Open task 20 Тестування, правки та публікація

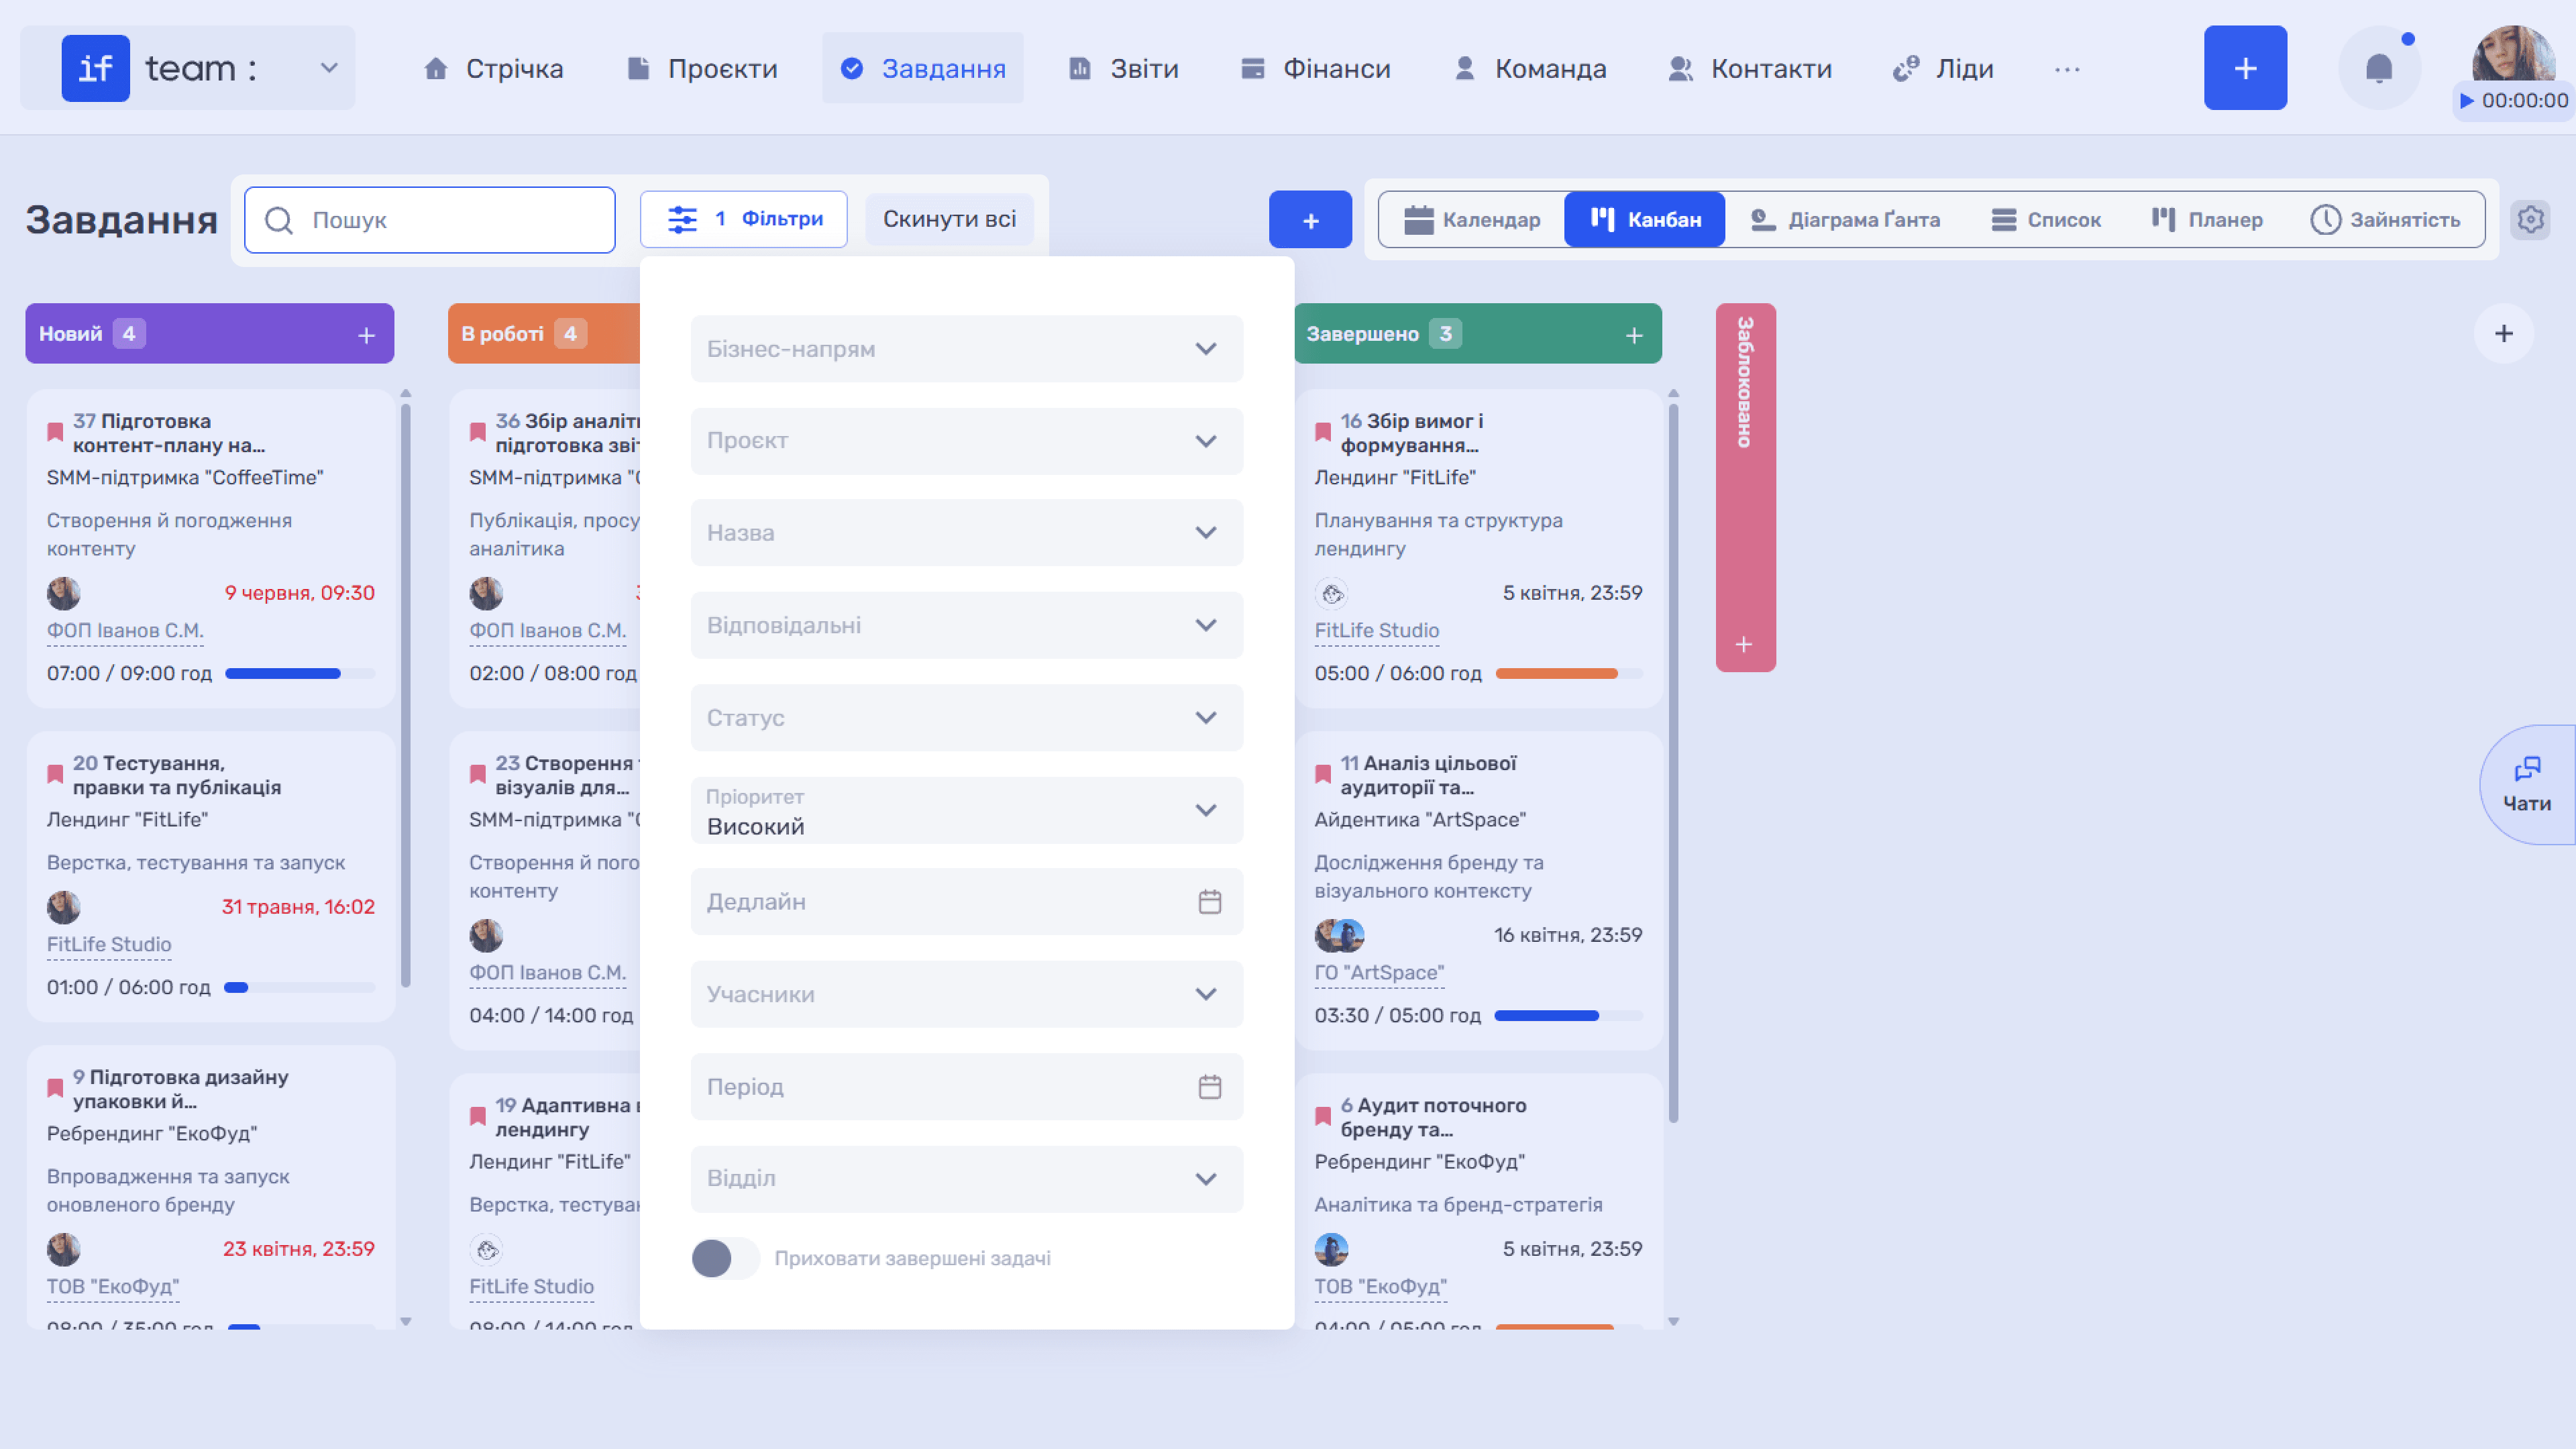pyautogui.click(x=177, y=775)
